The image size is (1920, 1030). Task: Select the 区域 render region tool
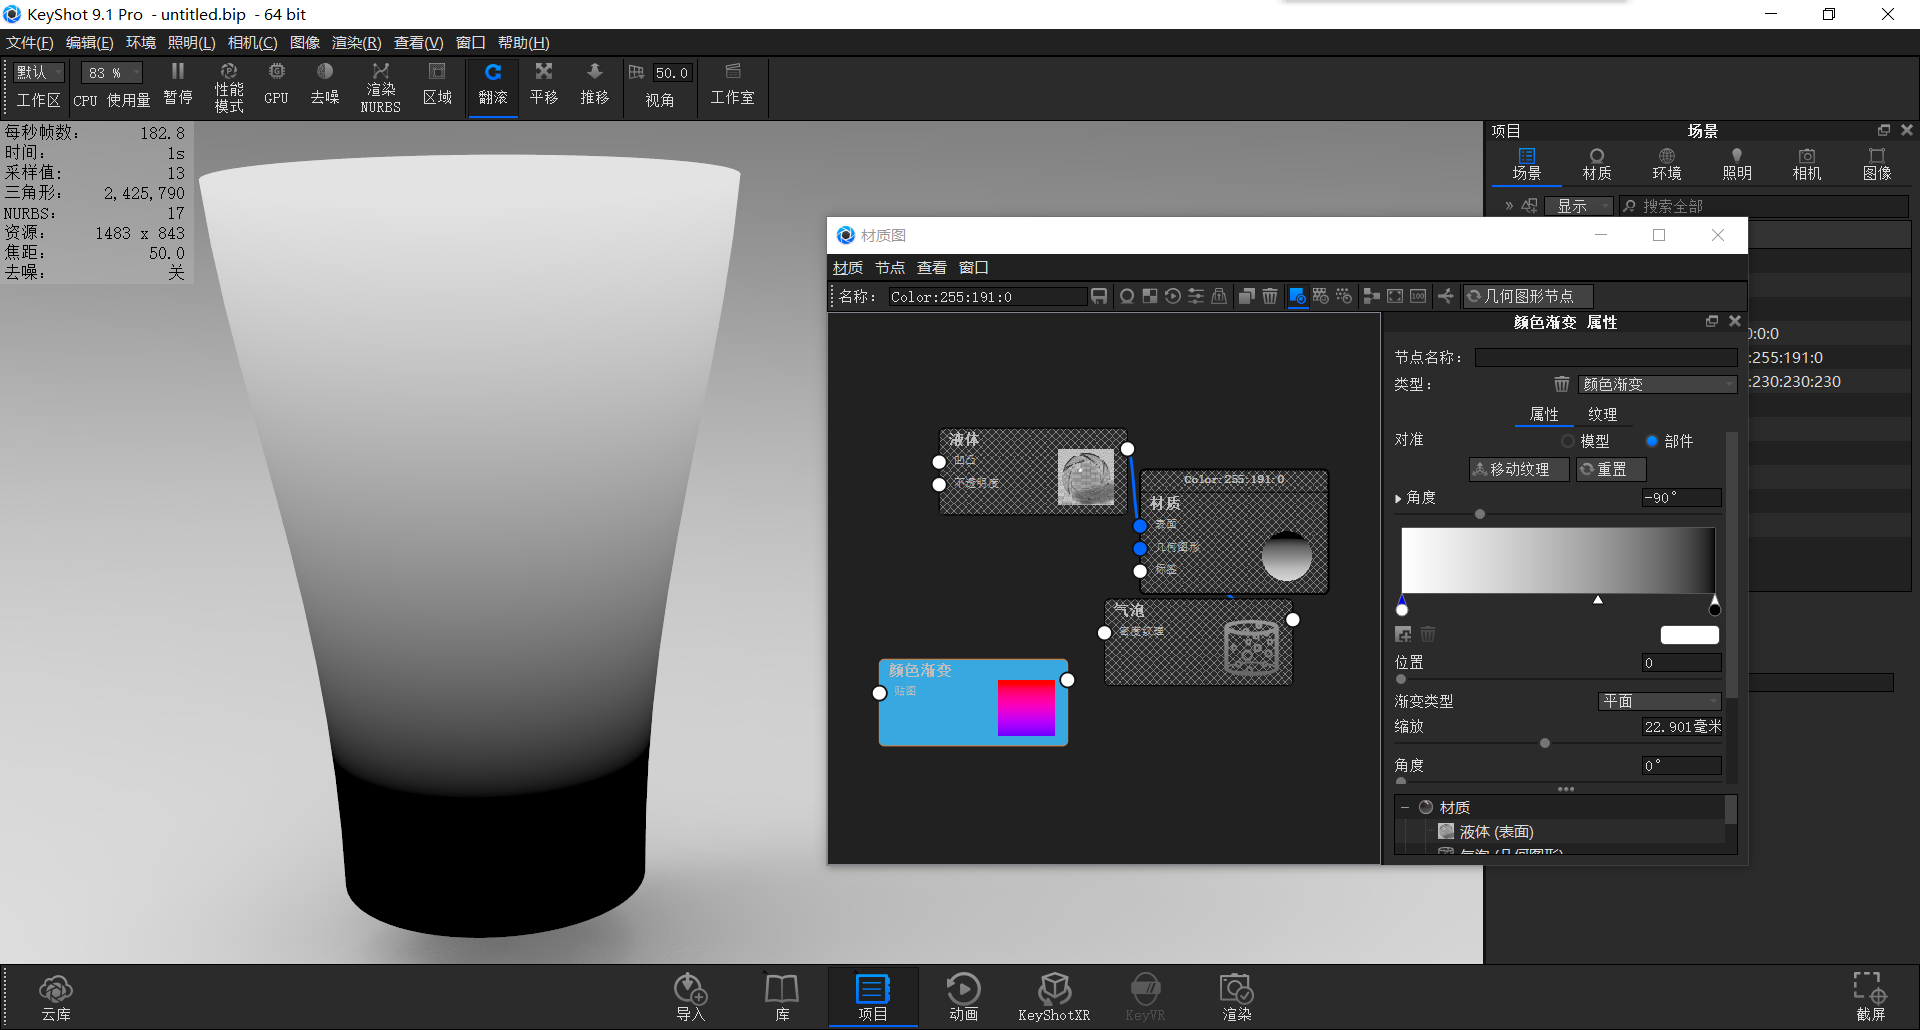(437, 85)
